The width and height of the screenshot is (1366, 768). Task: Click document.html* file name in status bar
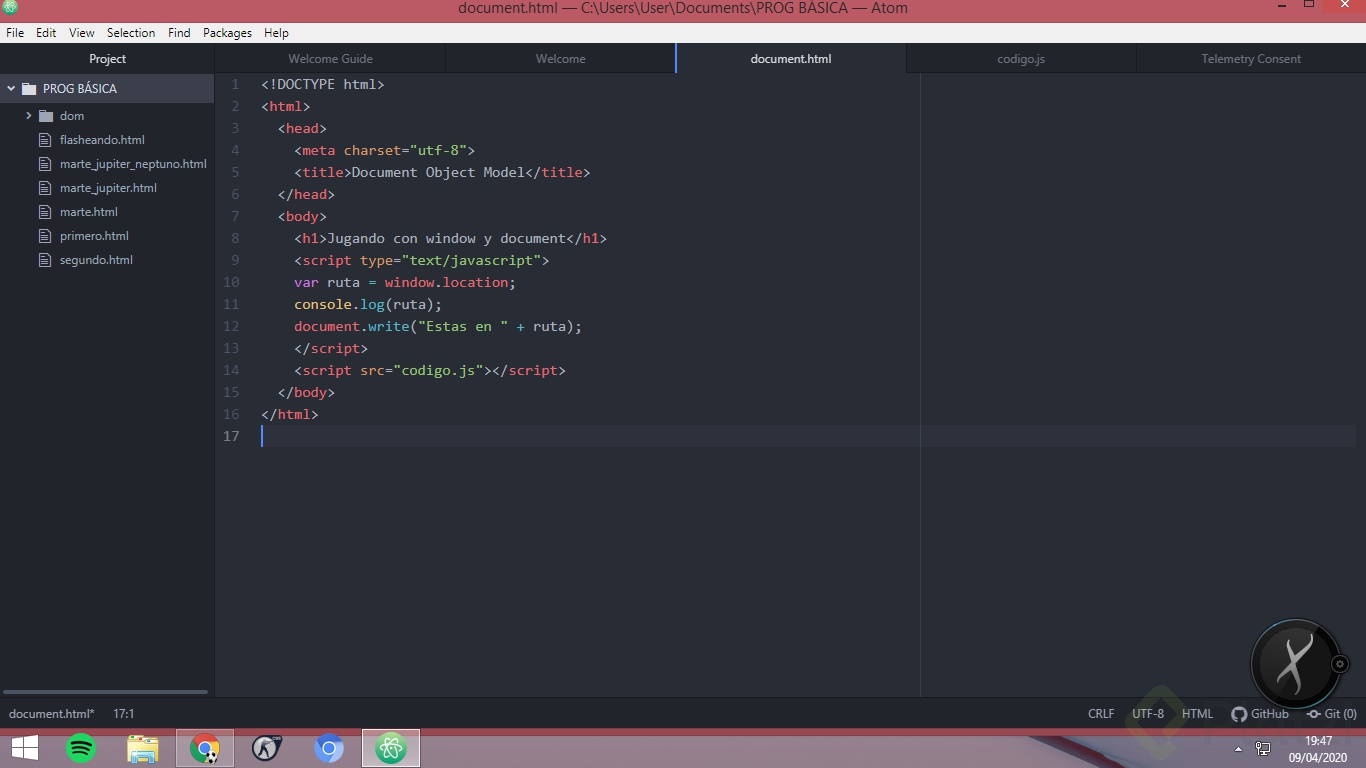(52, 714)
